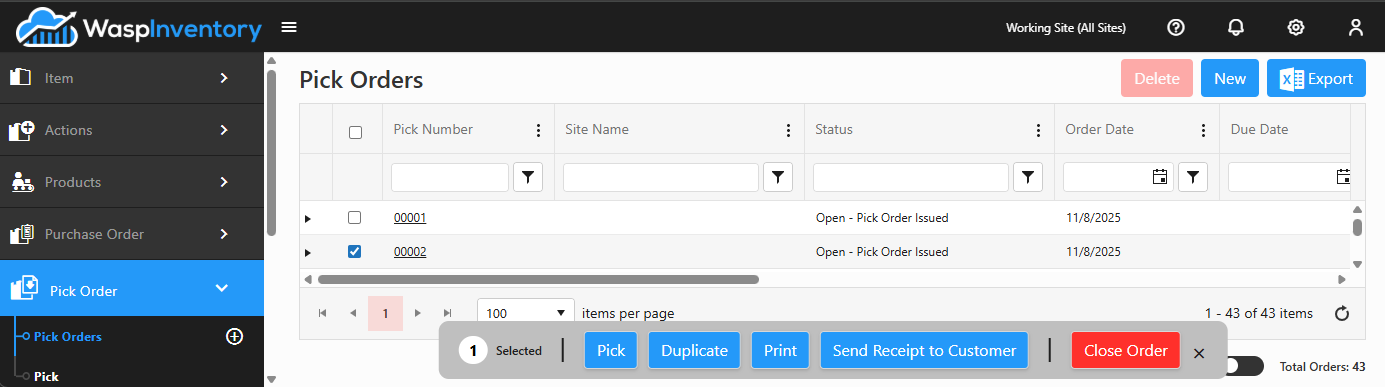Image resolution: width=1385 pixels, height=387 pixels.
Task: Open the notifications bell
Action: (1236, 27)
